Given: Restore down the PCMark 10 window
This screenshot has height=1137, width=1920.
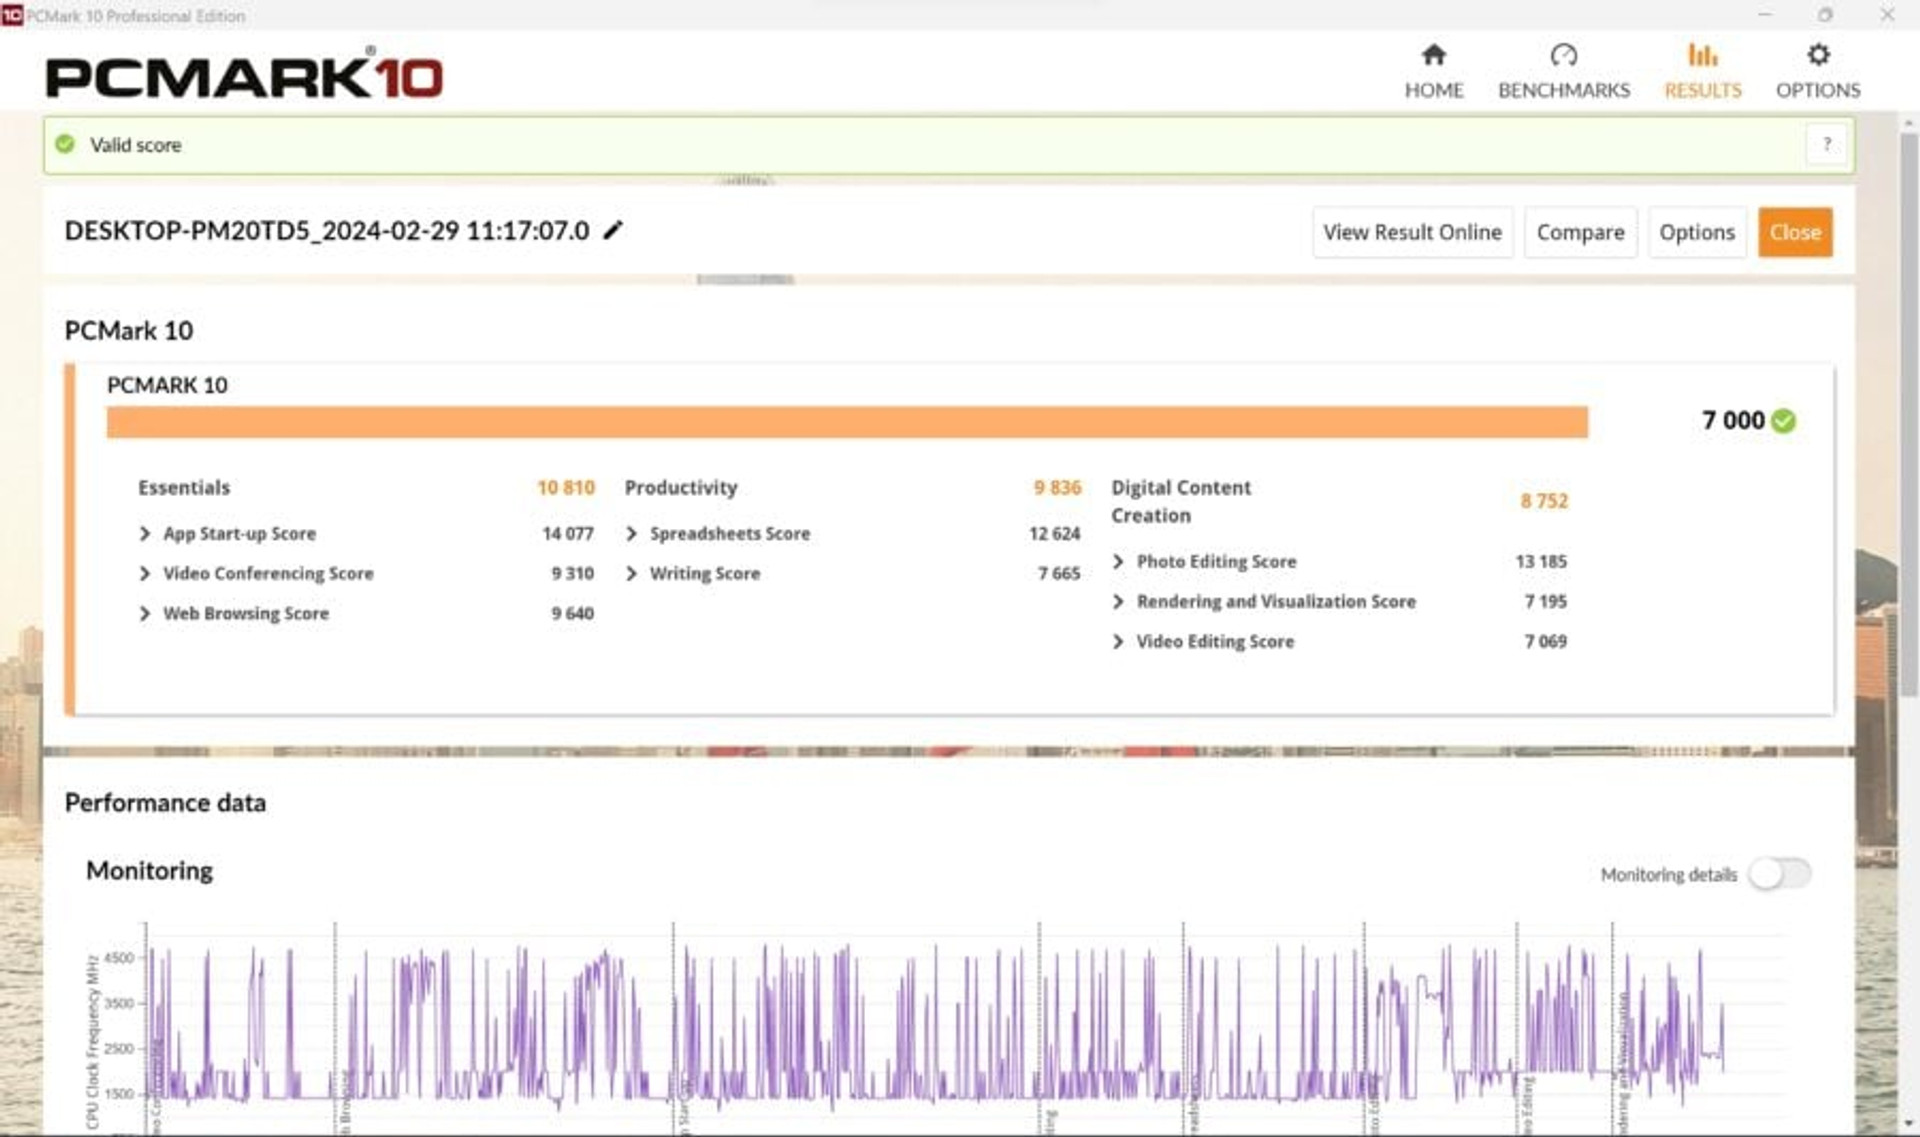Looking at the screenshot, I should (x=1826, y=15).
